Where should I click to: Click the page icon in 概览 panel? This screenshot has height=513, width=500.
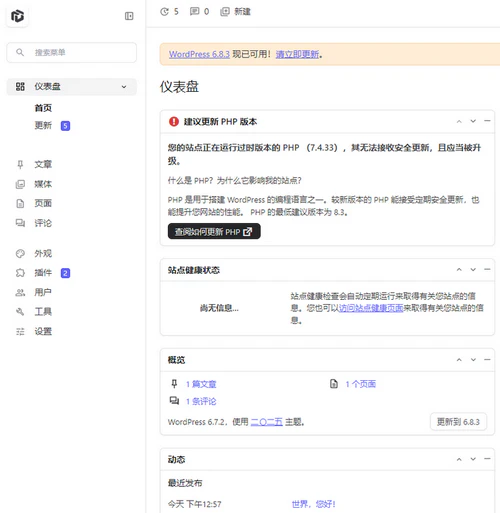[x=334, y=384]
